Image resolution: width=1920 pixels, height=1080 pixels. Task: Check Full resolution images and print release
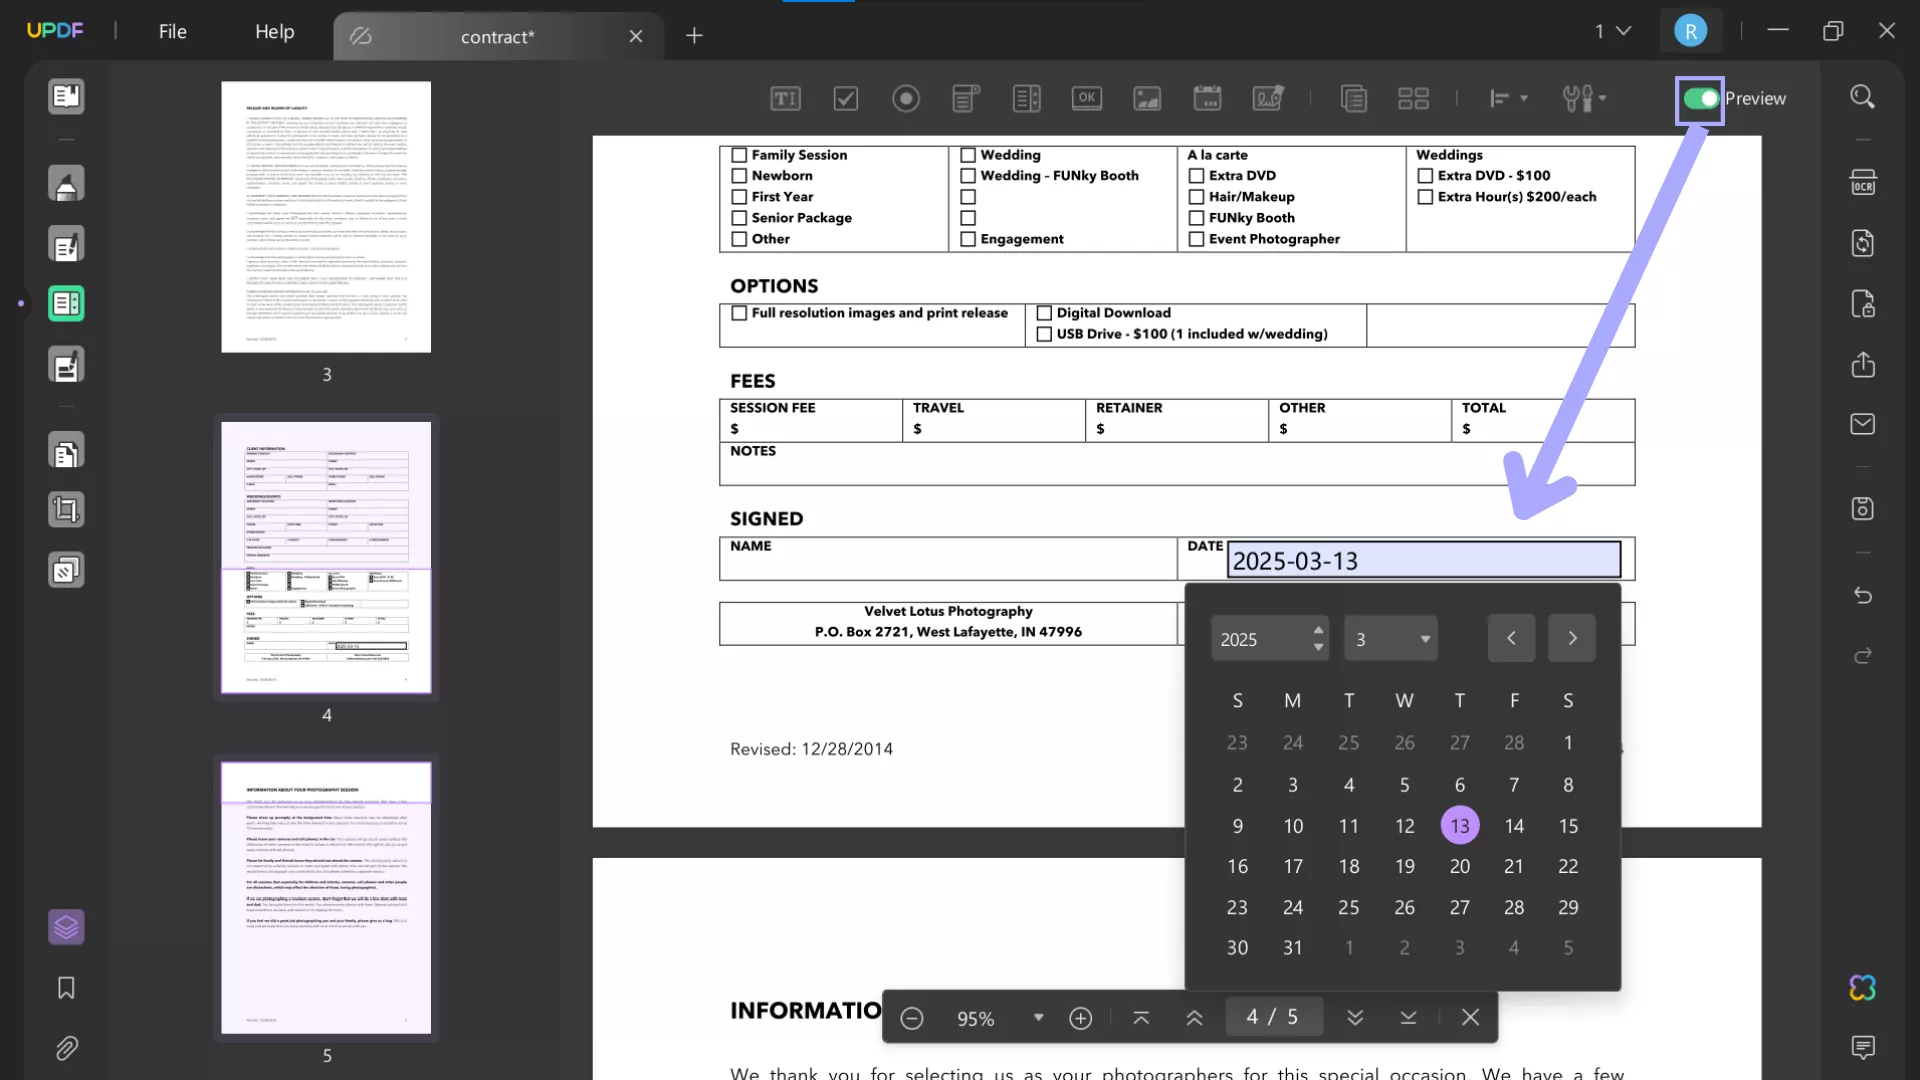(739, 313)
